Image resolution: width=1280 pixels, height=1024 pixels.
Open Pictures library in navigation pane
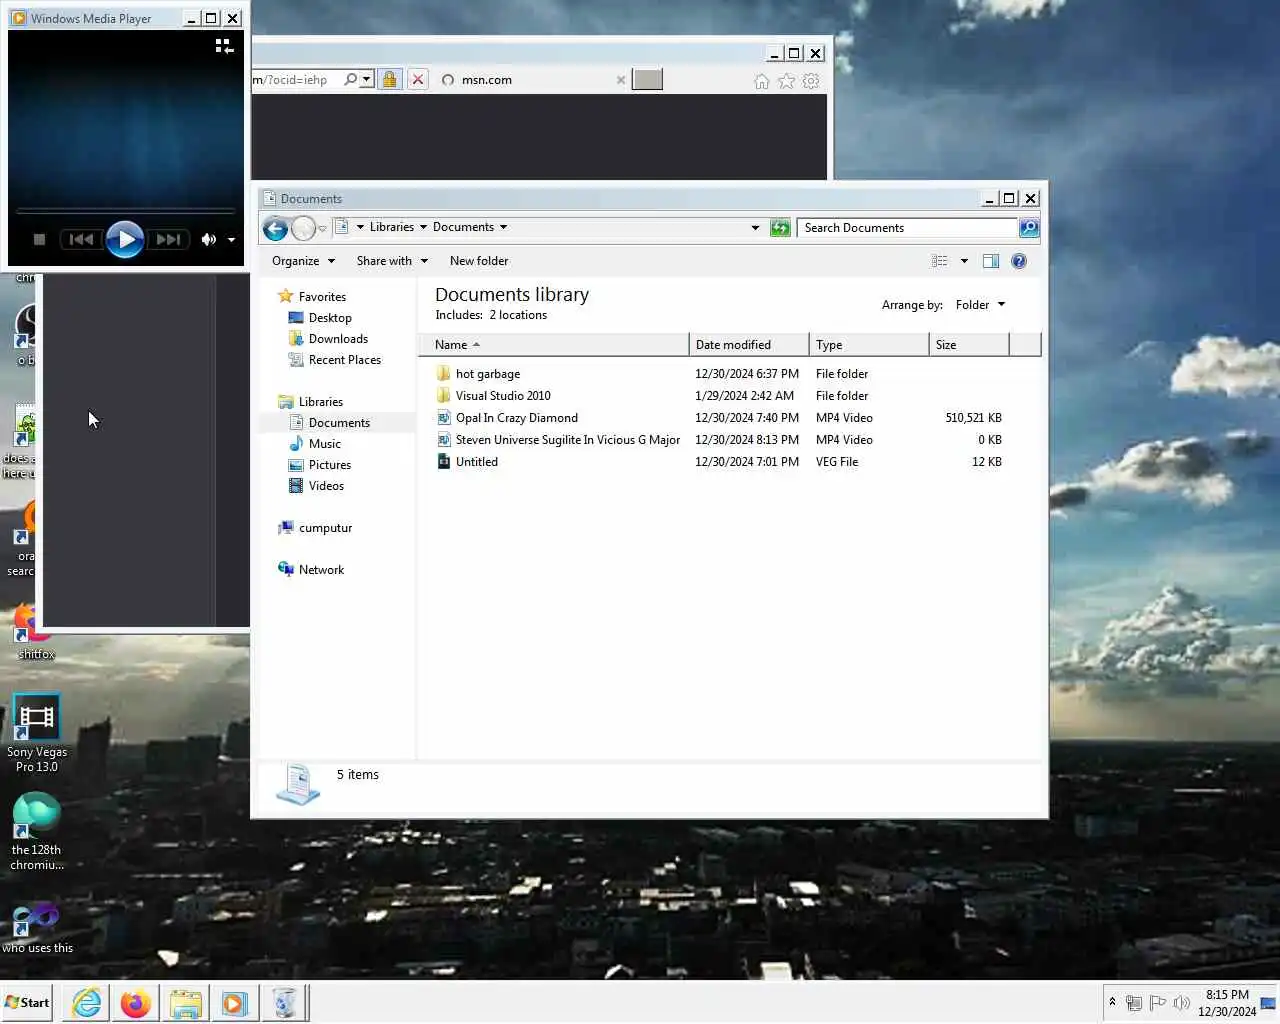tap(330, 465)
